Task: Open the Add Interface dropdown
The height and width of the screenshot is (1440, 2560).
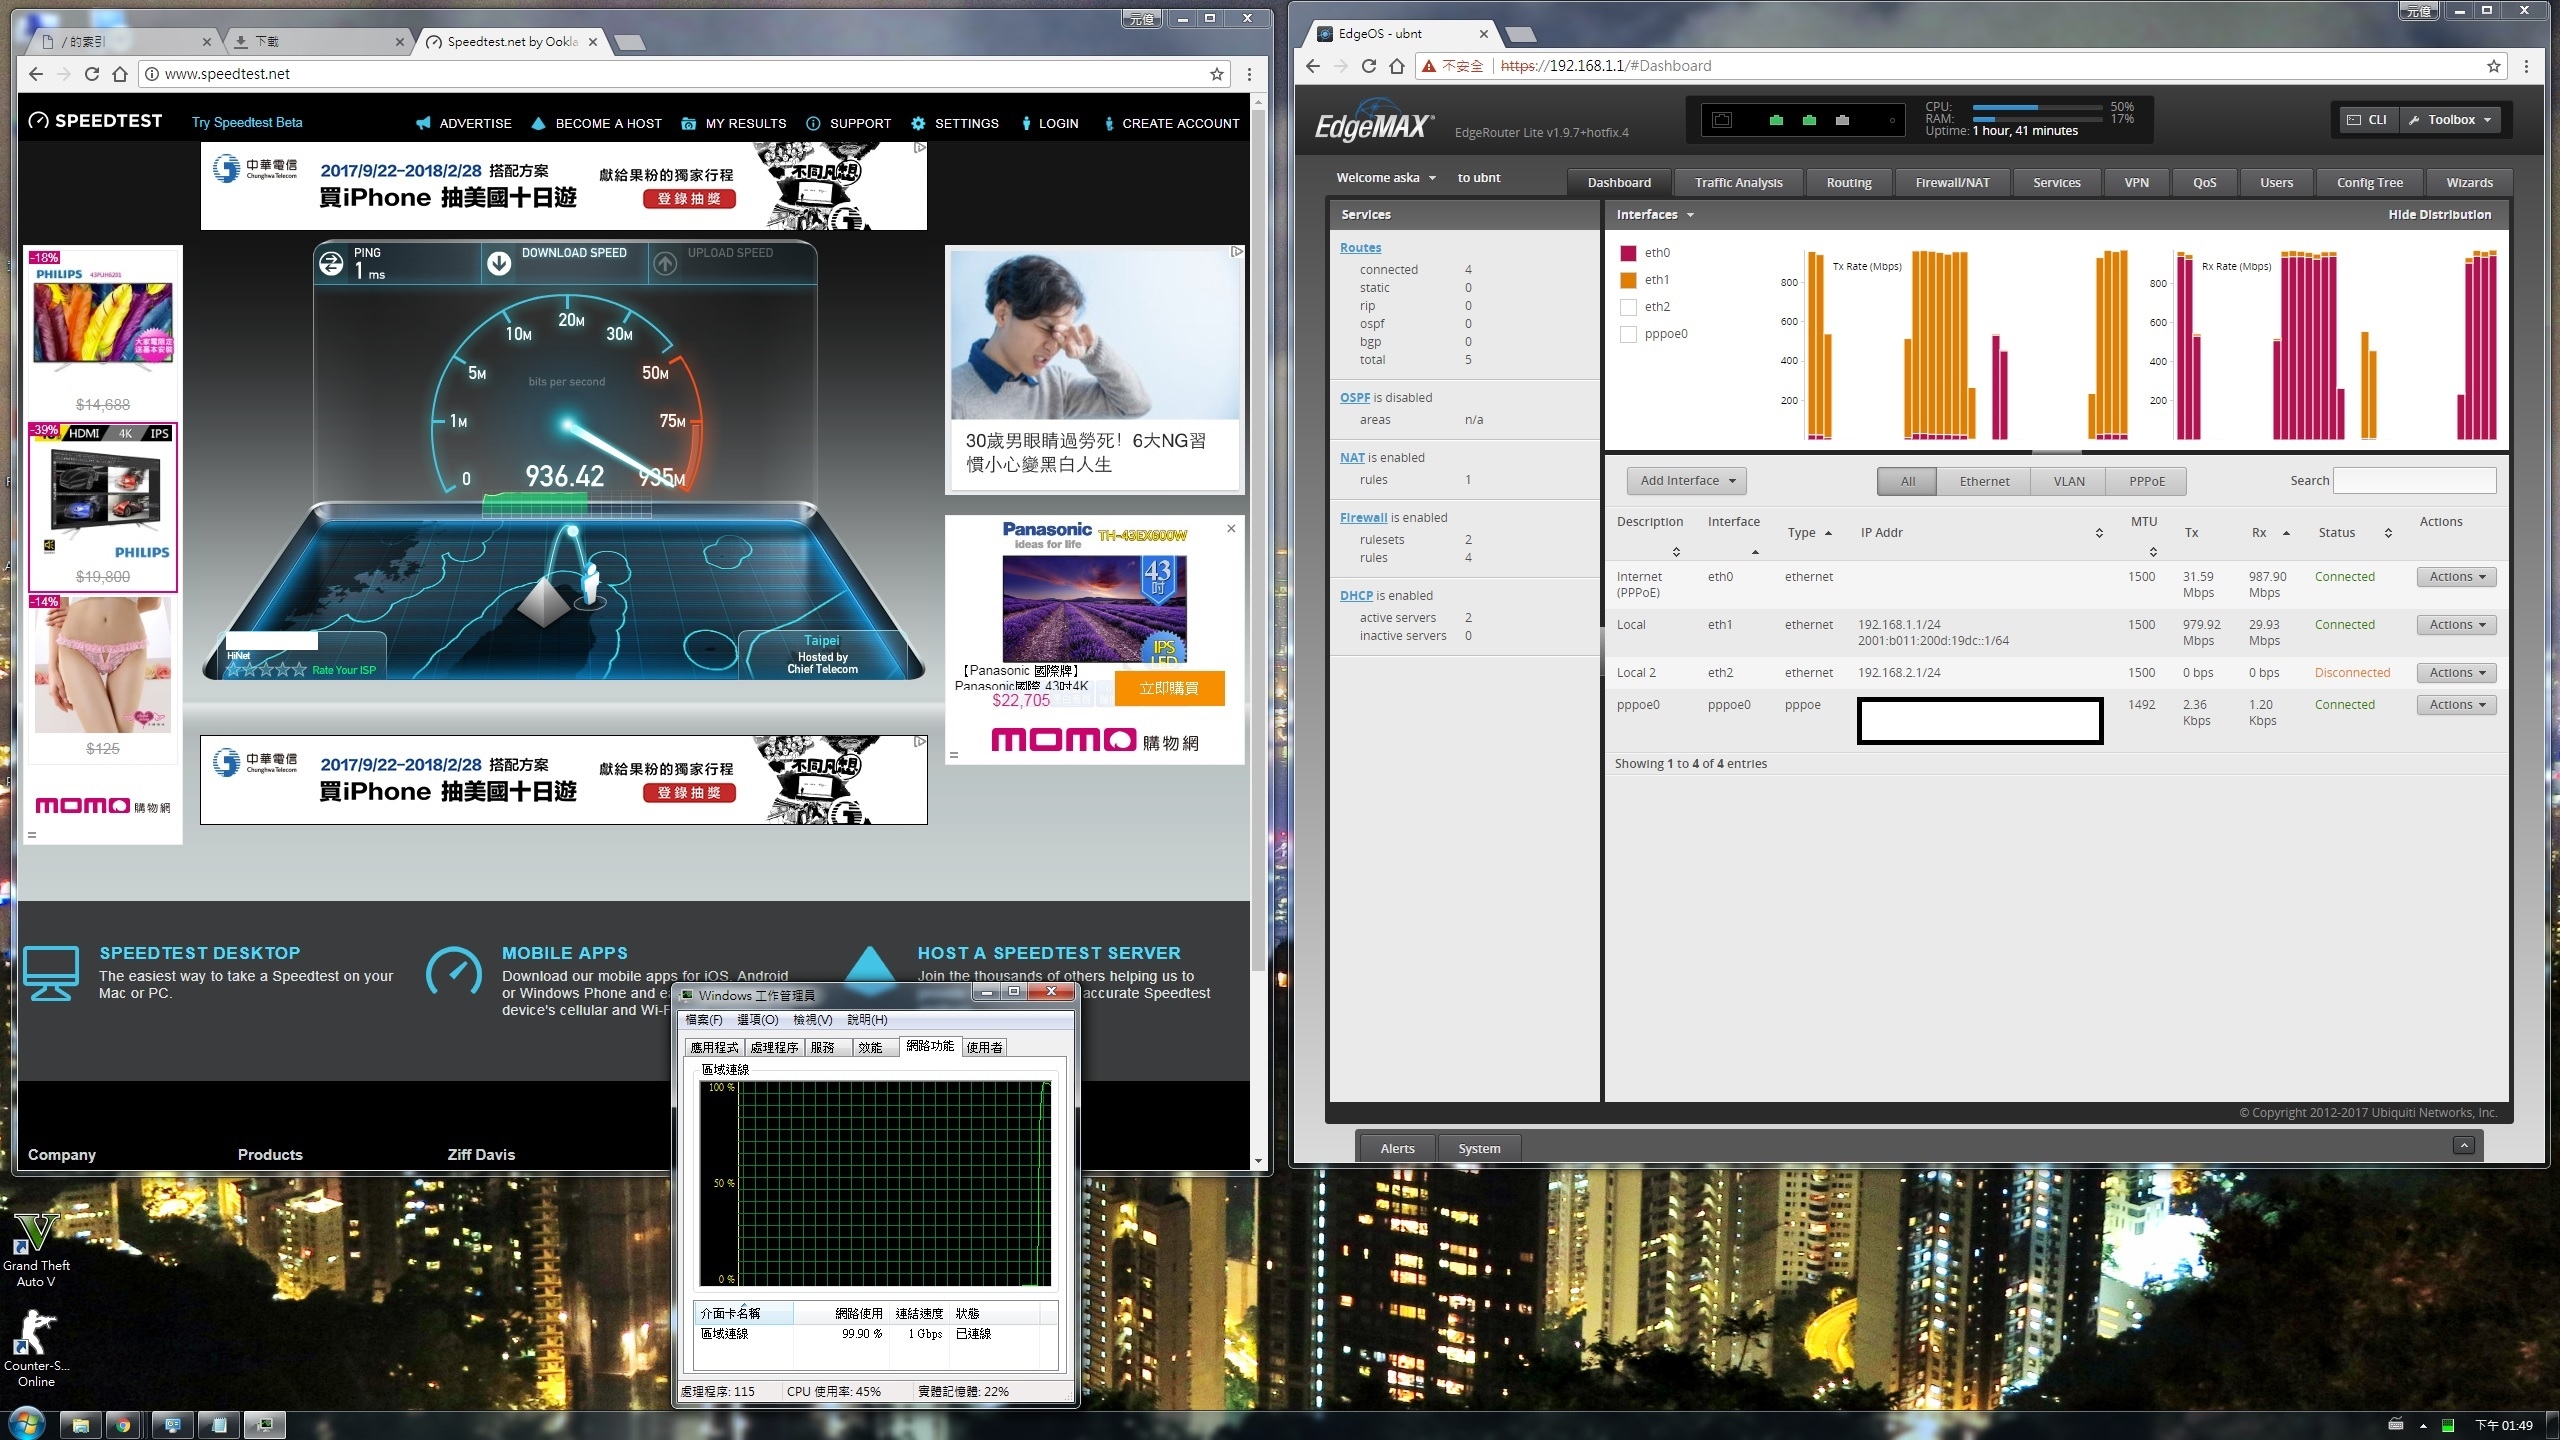Action: coord(1687,481)
